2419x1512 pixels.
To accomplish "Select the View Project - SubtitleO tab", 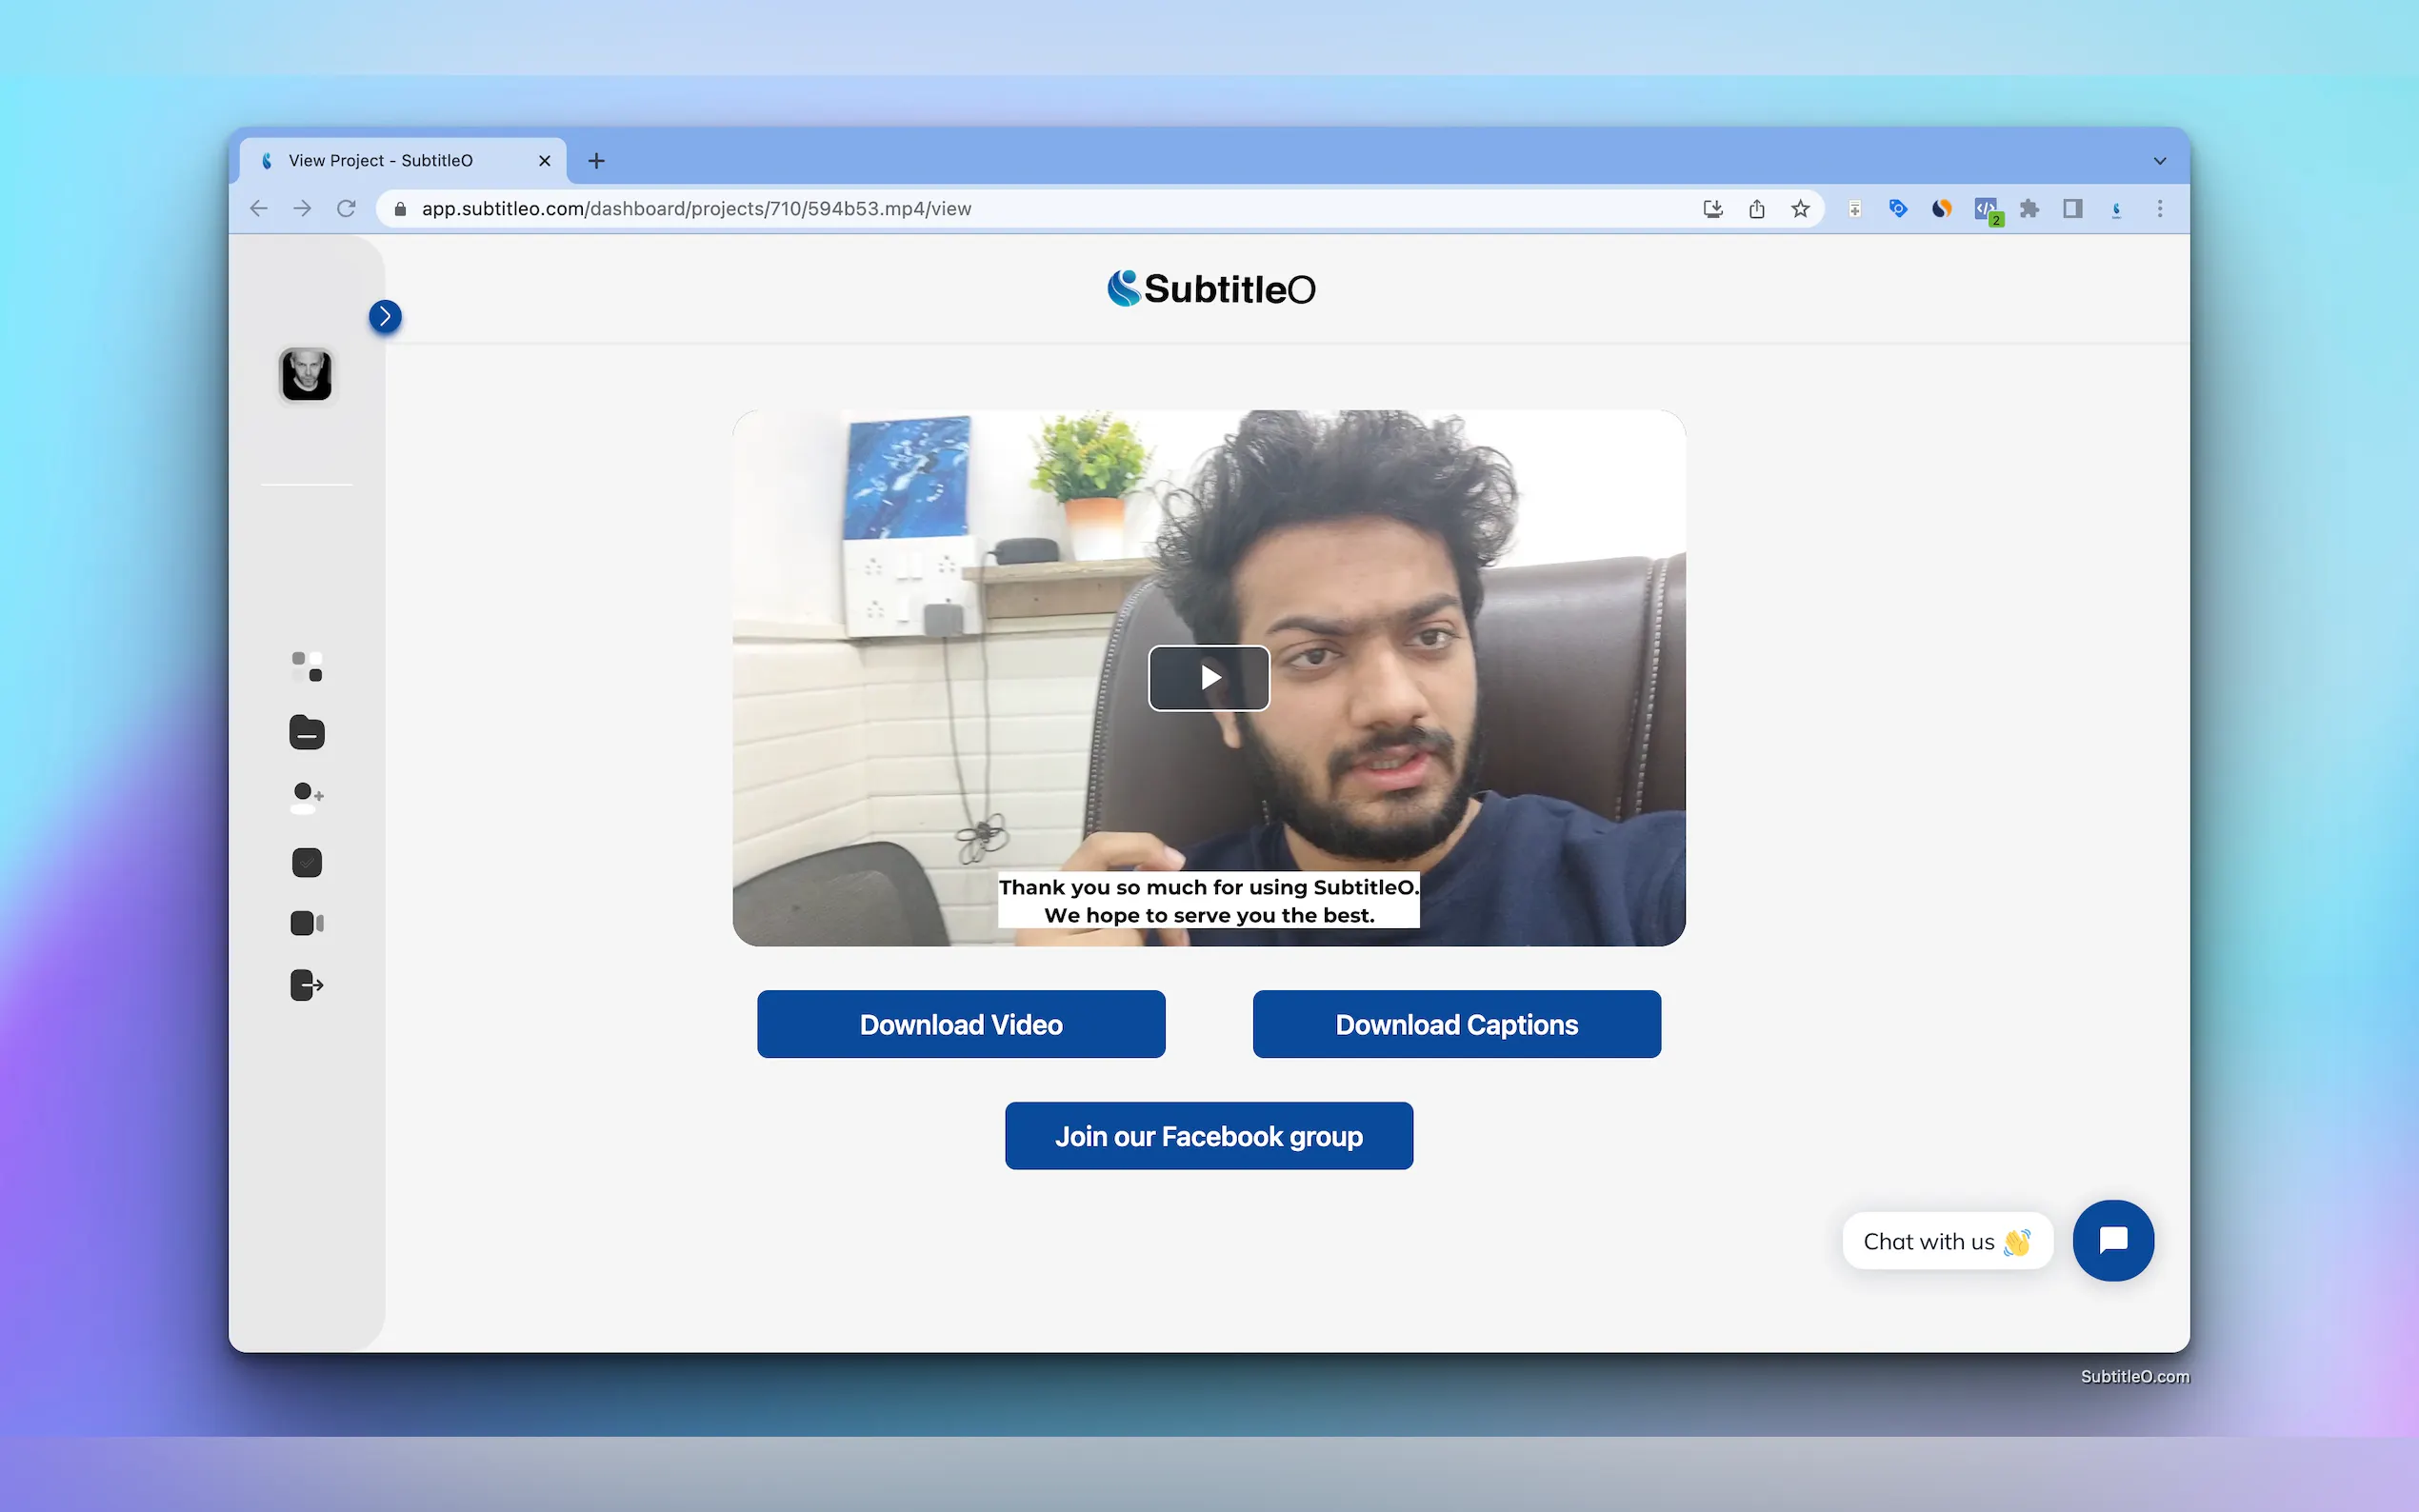I will coord(380,161).
